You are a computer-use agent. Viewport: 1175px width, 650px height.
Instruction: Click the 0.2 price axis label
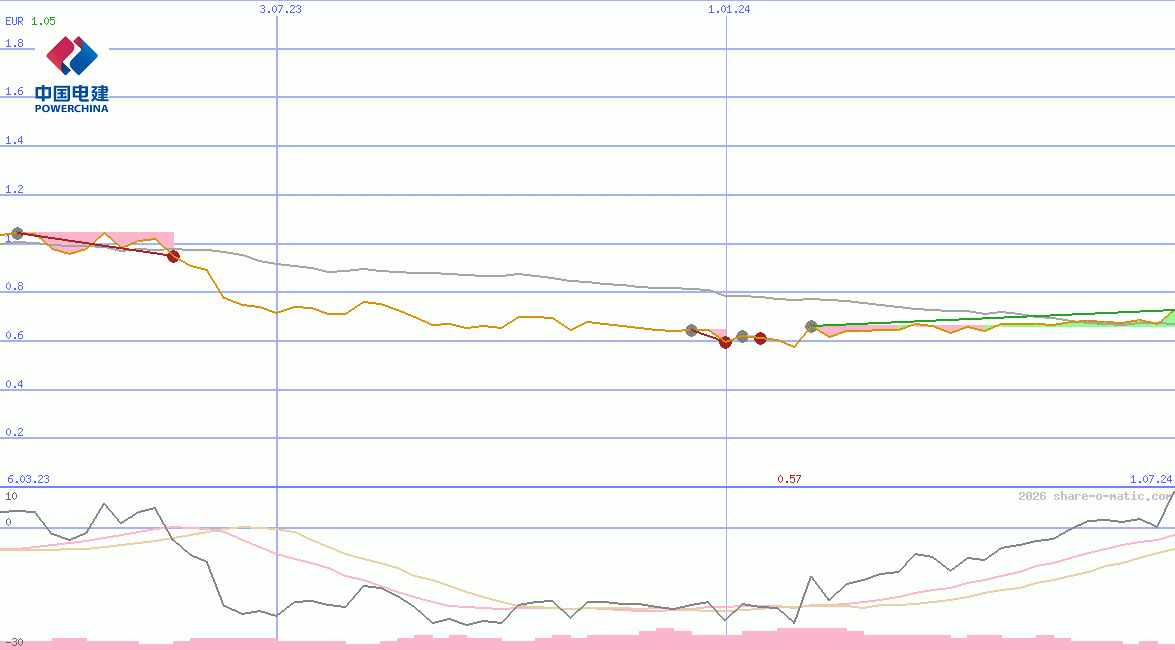[x=14, y=433]
